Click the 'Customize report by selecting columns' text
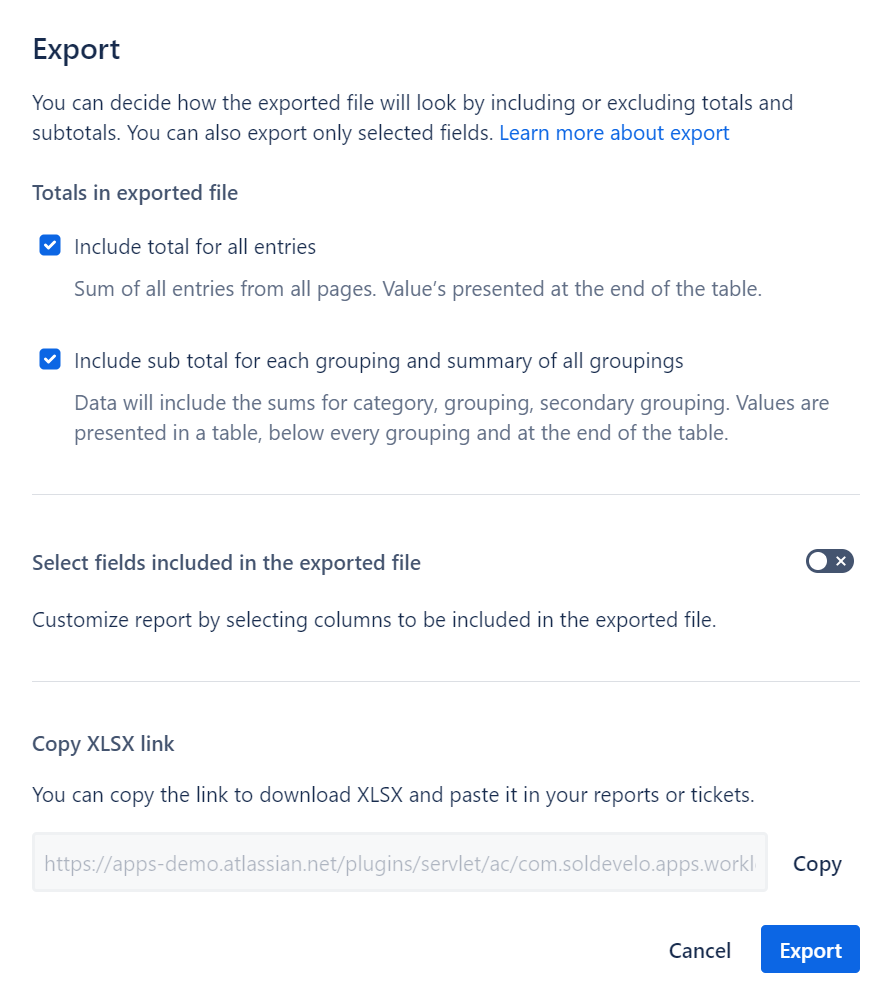The image size is (892, 1003). (374, 620)
